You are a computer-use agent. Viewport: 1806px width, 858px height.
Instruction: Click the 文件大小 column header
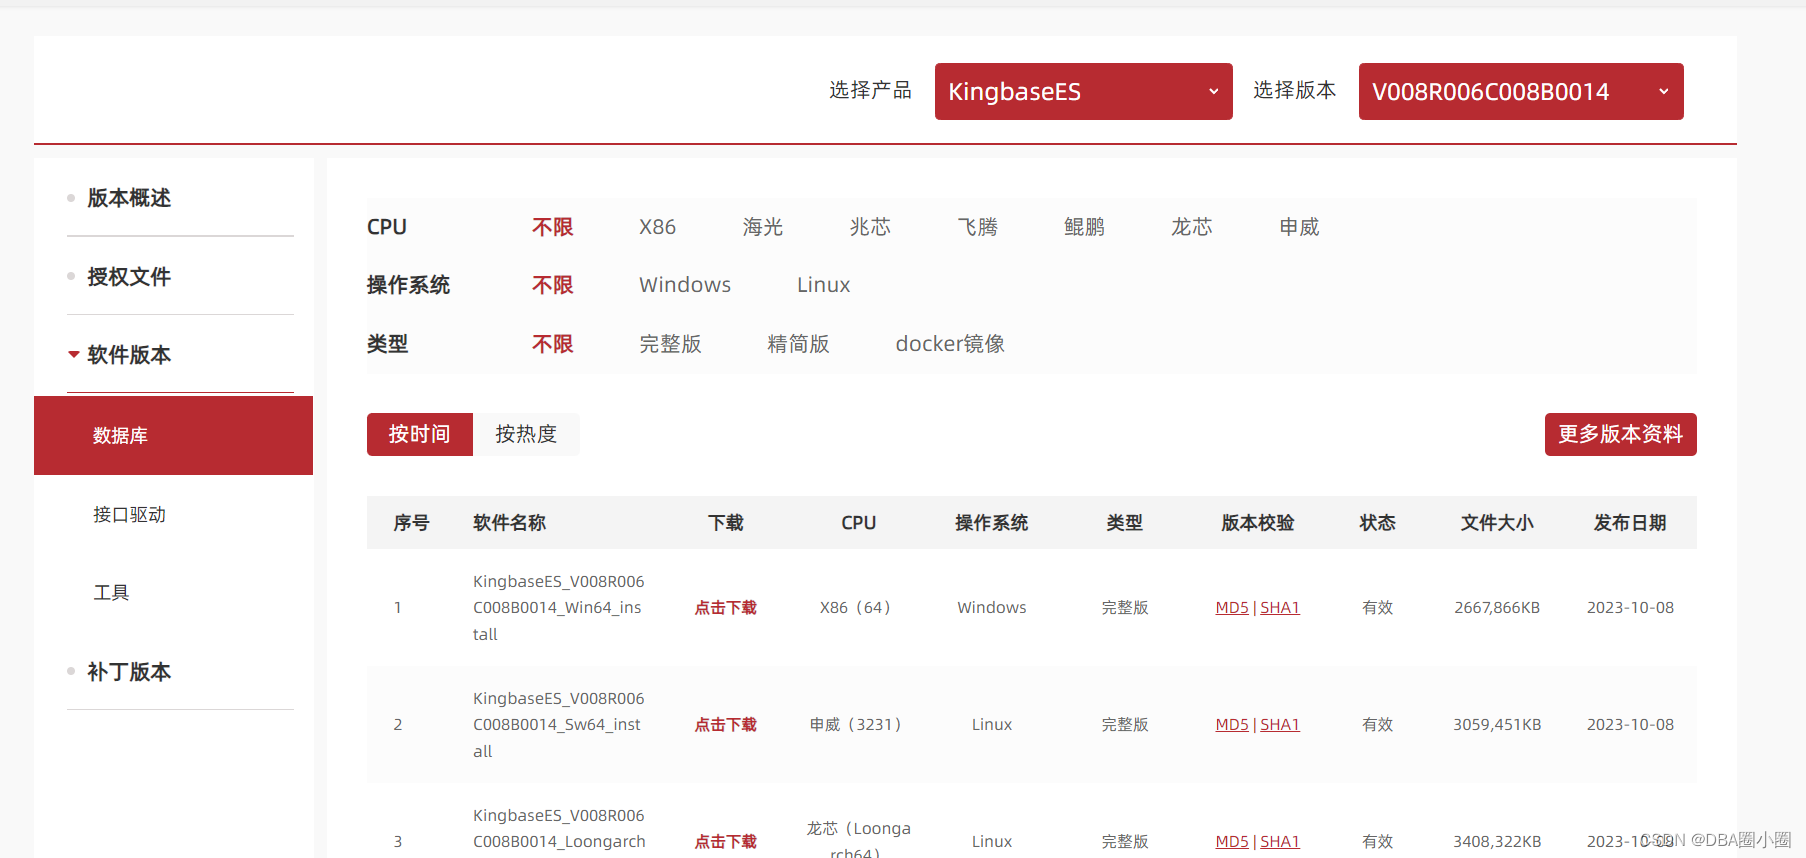coord(1497,523)
